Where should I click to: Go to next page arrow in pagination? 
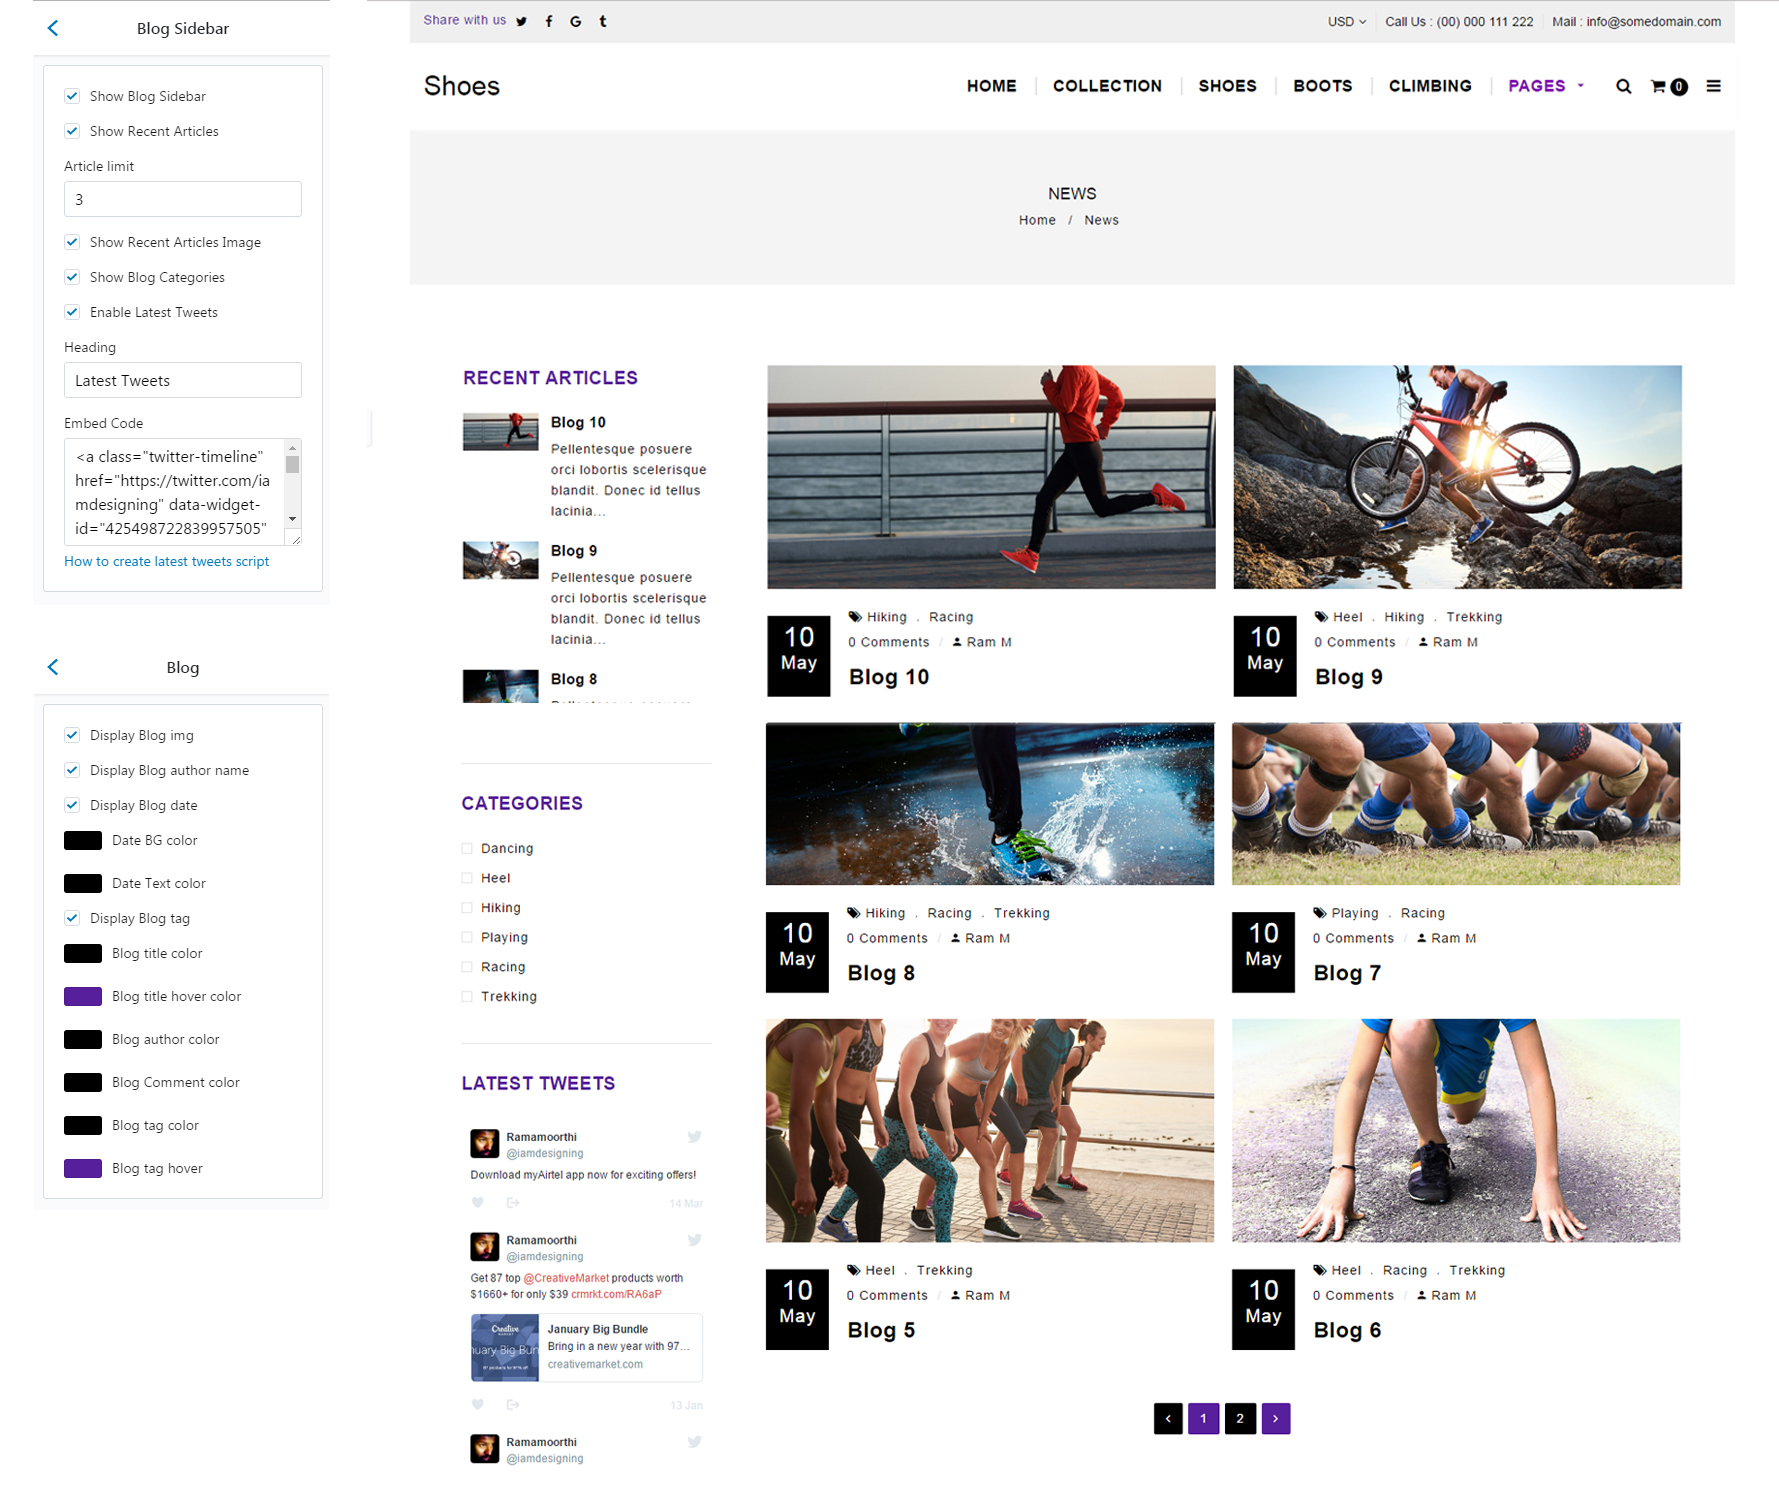click(x=1275, y=1418)
